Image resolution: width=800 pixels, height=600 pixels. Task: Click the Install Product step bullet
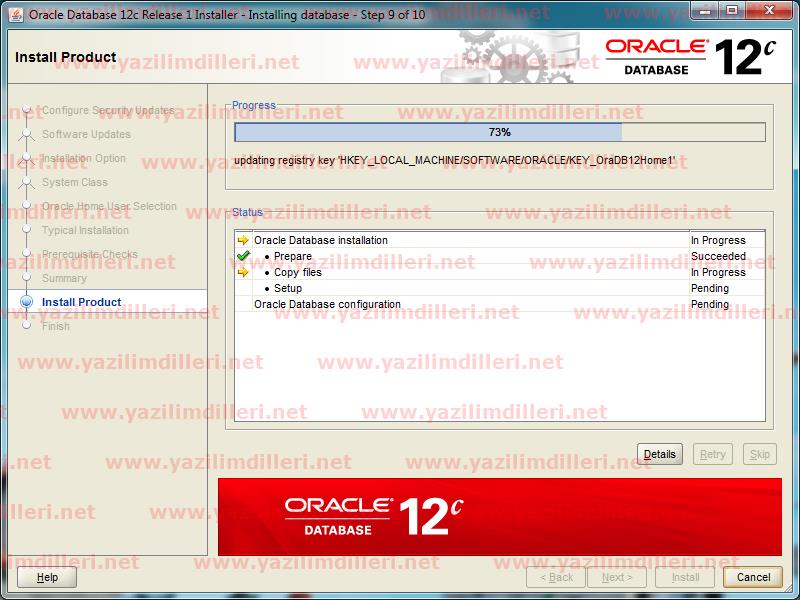click(27, 302)
